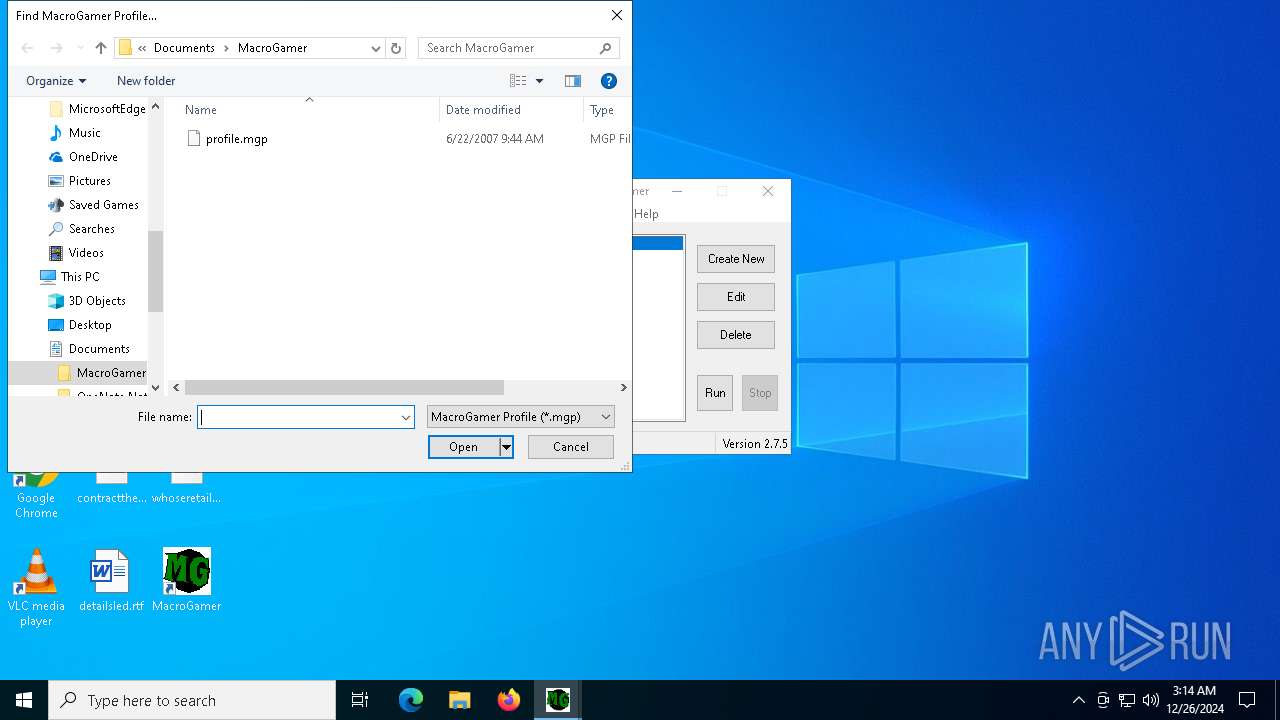
Task: Click the taskbar search box
Action: 192,700
